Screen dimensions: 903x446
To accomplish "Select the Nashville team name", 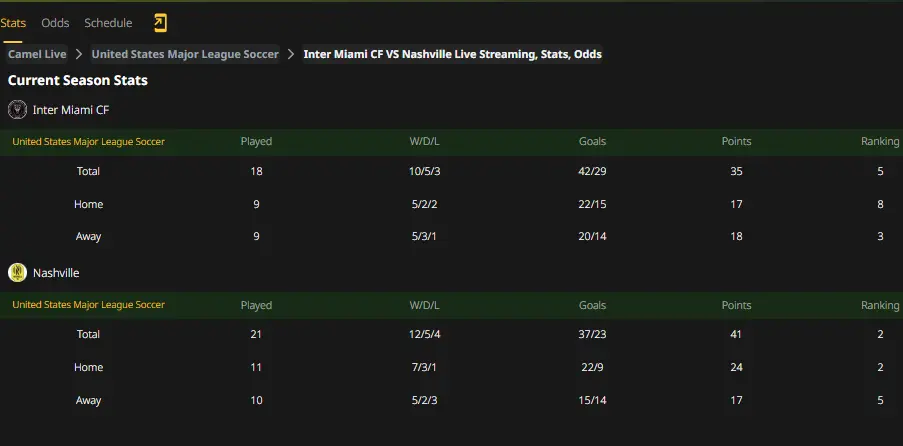I will (x=56, y=273).
